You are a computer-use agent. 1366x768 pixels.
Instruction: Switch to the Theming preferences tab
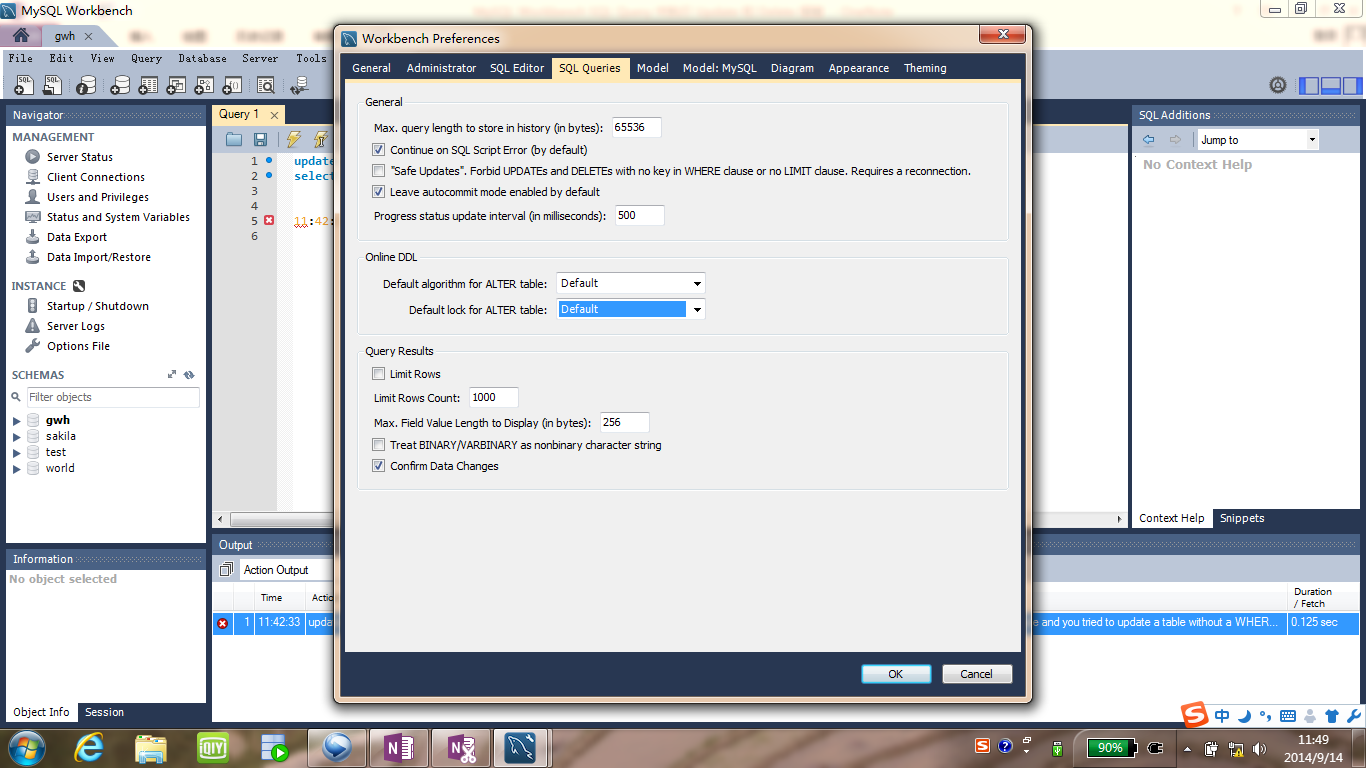(925, 68)
